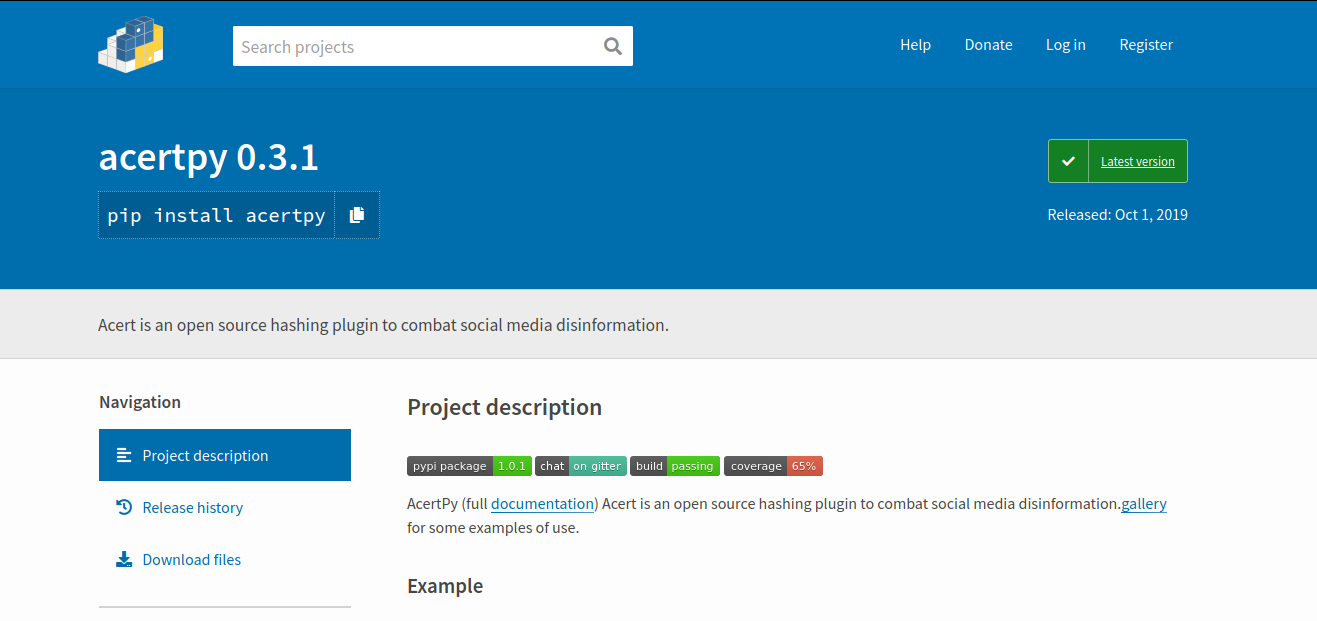
Task: Click the Navigation heading
Action: [140, 402]
